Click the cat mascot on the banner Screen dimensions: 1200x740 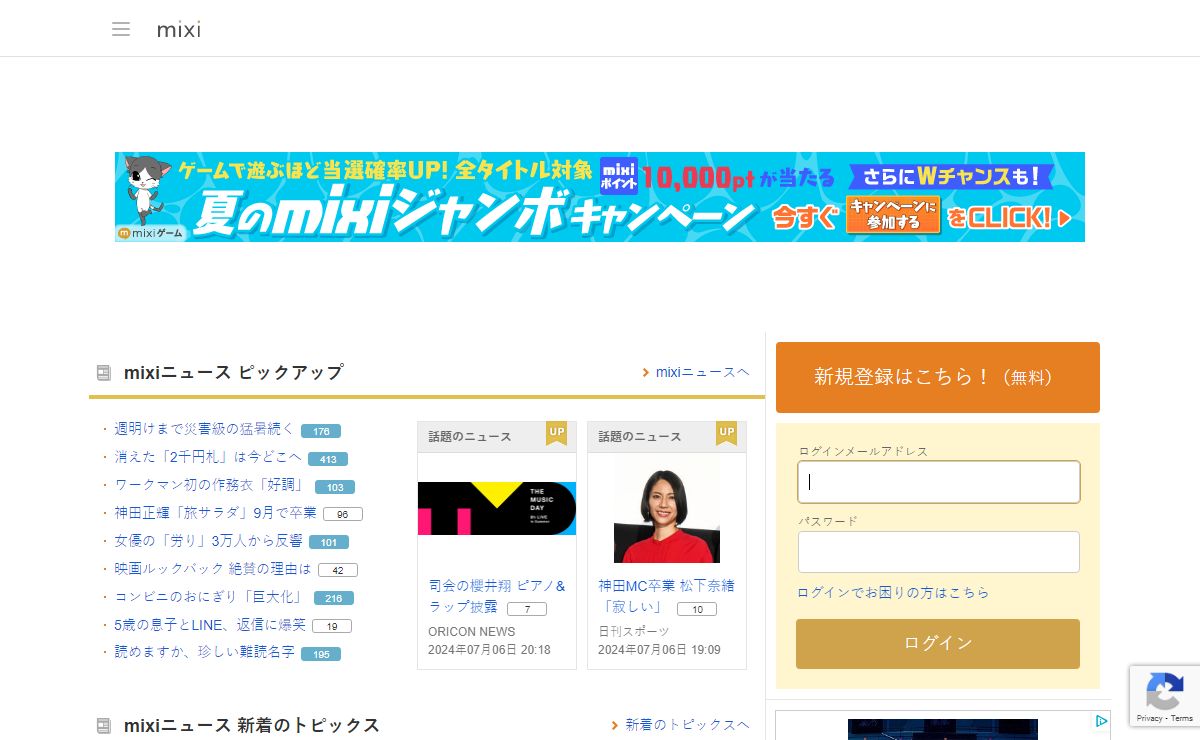pos(145,190)
